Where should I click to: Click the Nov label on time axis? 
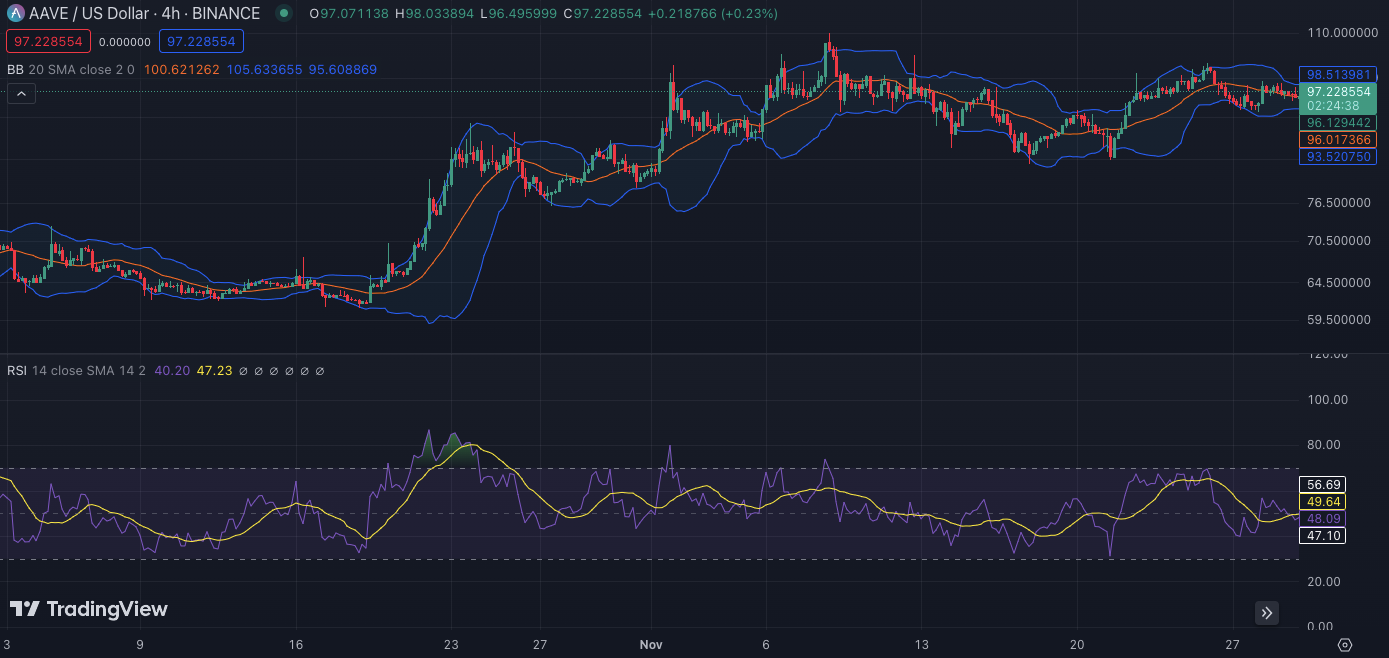click(652, 644)
